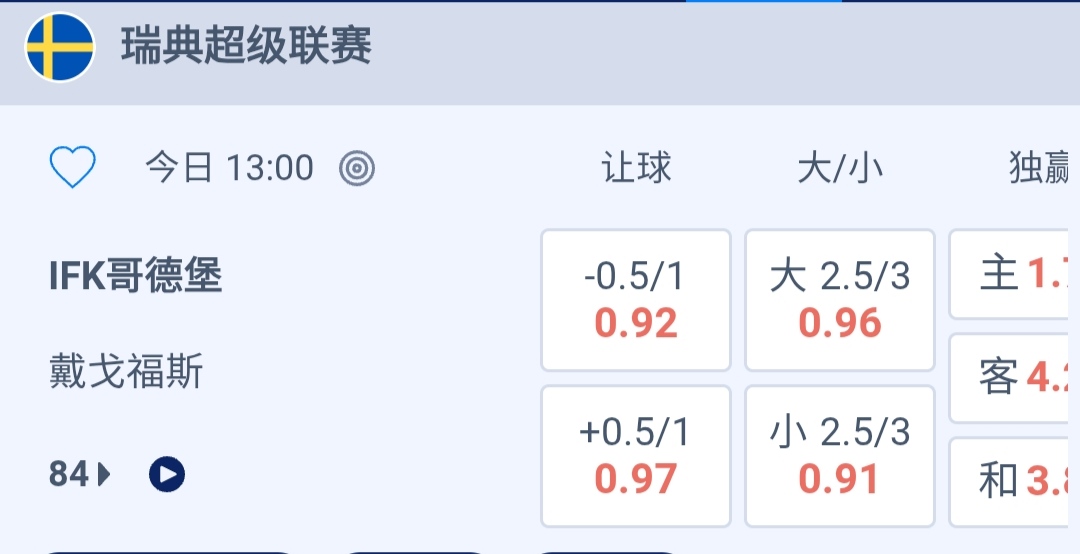Tap the Sweden flag league icon
This screenshot has width=1080, height=554.
(x=60, y=47)
